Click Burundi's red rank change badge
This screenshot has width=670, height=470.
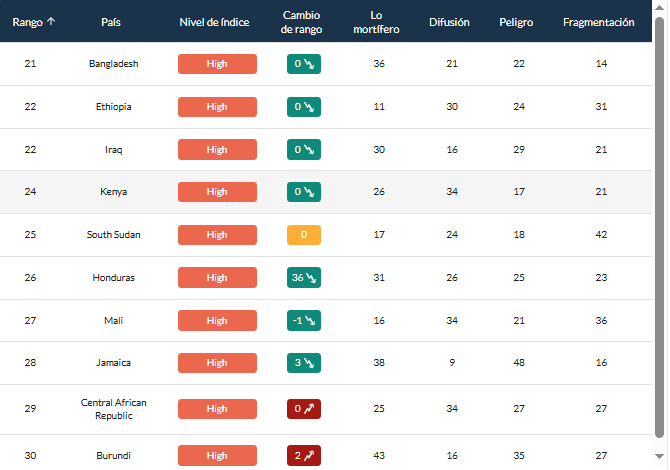[303, 456]
